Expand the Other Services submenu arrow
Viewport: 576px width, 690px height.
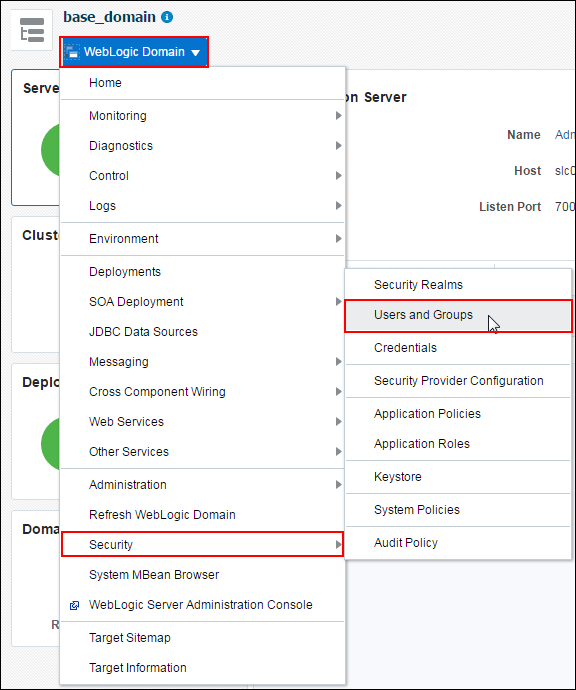point(338,451)
